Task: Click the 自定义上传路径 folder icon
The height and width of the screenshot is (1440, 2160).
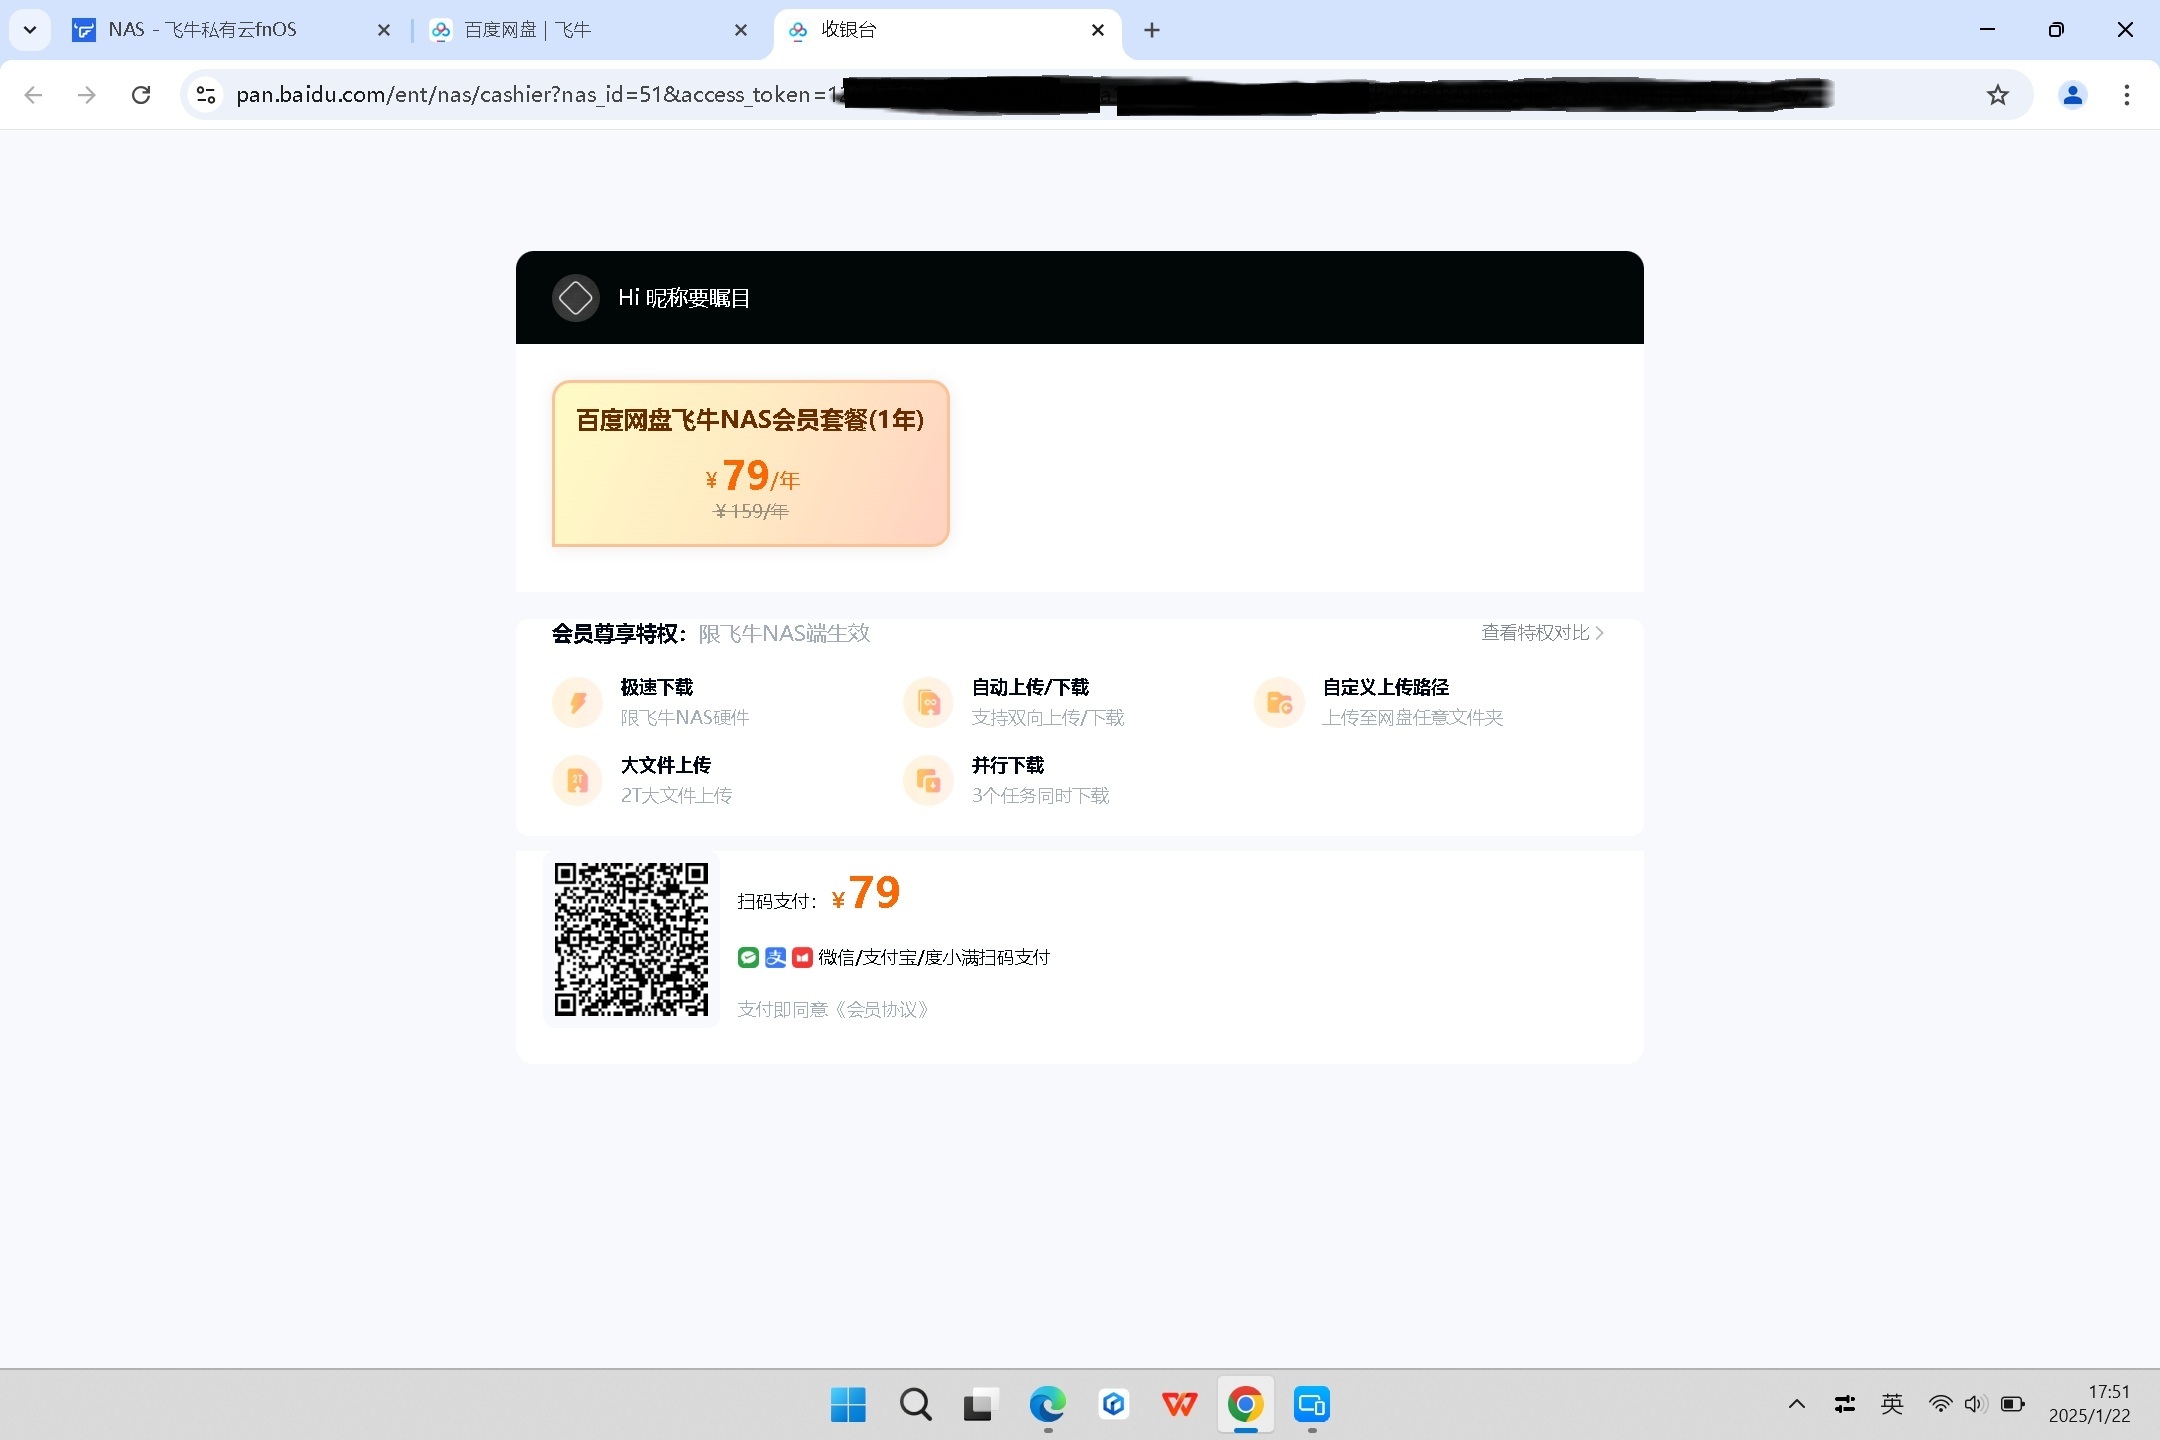Action: click(1279, 702)
